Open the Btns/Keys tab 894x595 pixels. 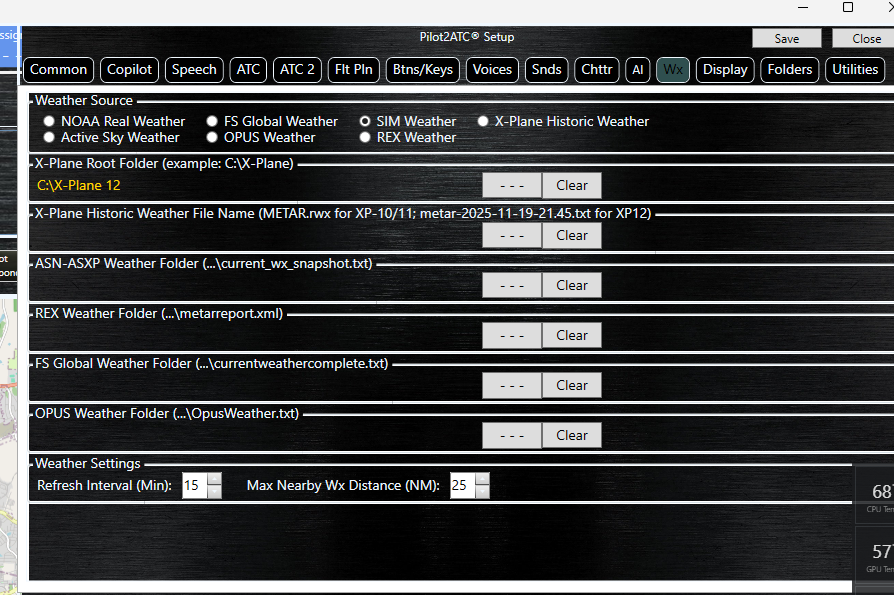(x=422, y=70)
